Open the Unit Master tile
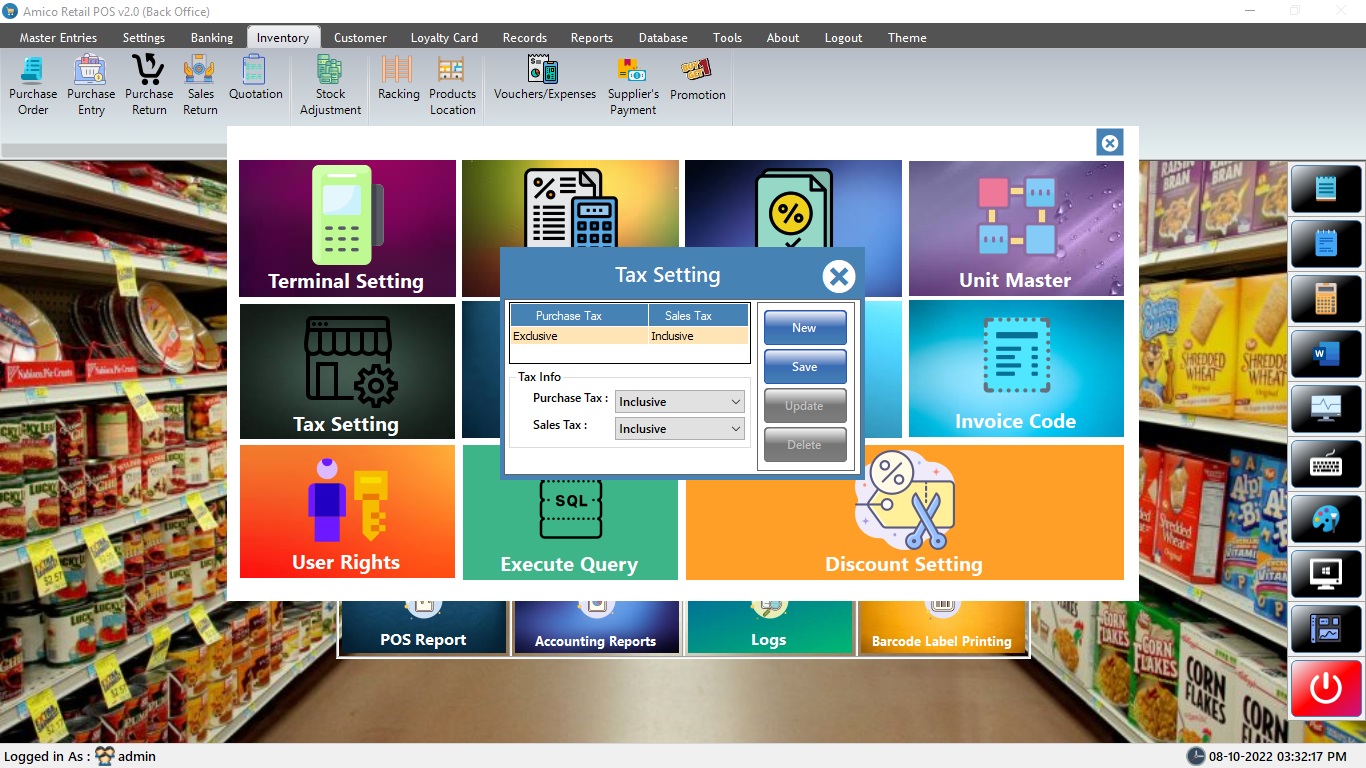The image size is (1366, 768). [x=1015, y=229]
